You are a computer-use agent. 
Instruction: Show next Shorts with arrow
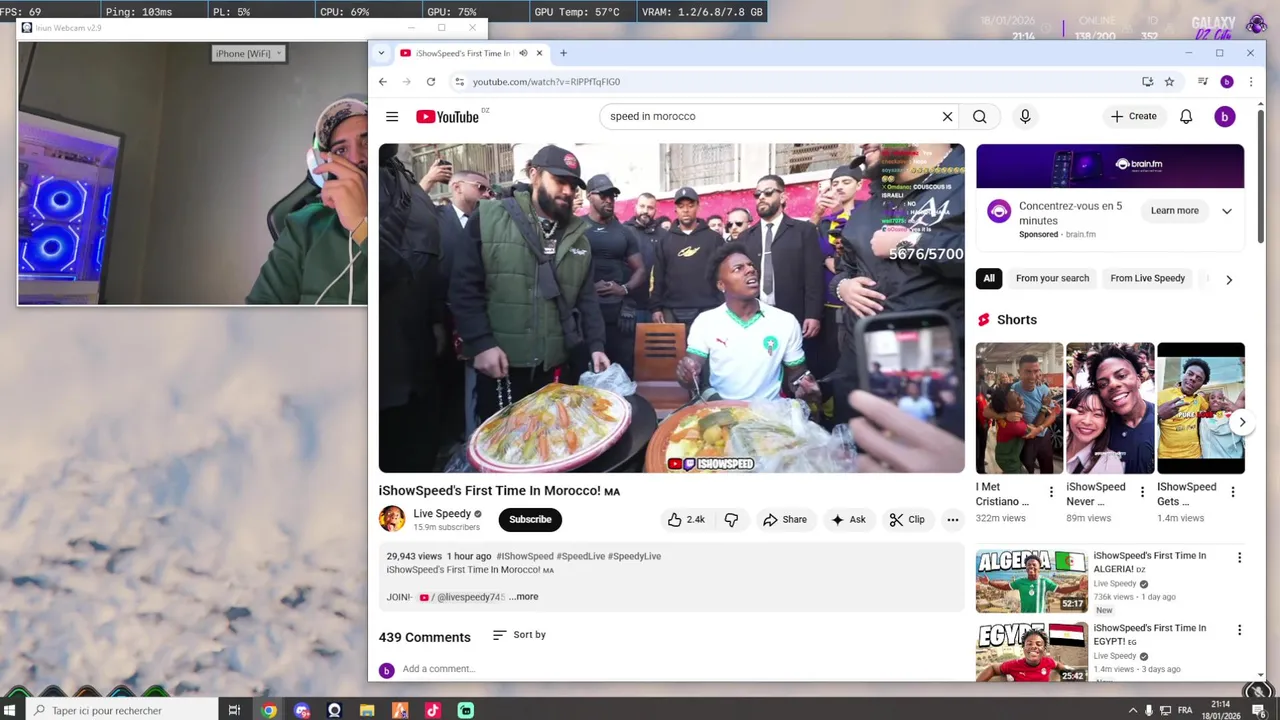1242,422
